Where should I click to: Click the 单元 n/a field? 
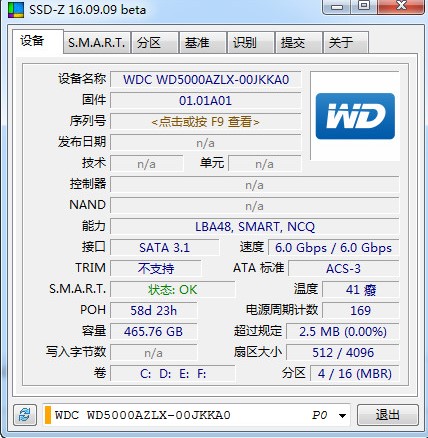[x=265, y=164]
